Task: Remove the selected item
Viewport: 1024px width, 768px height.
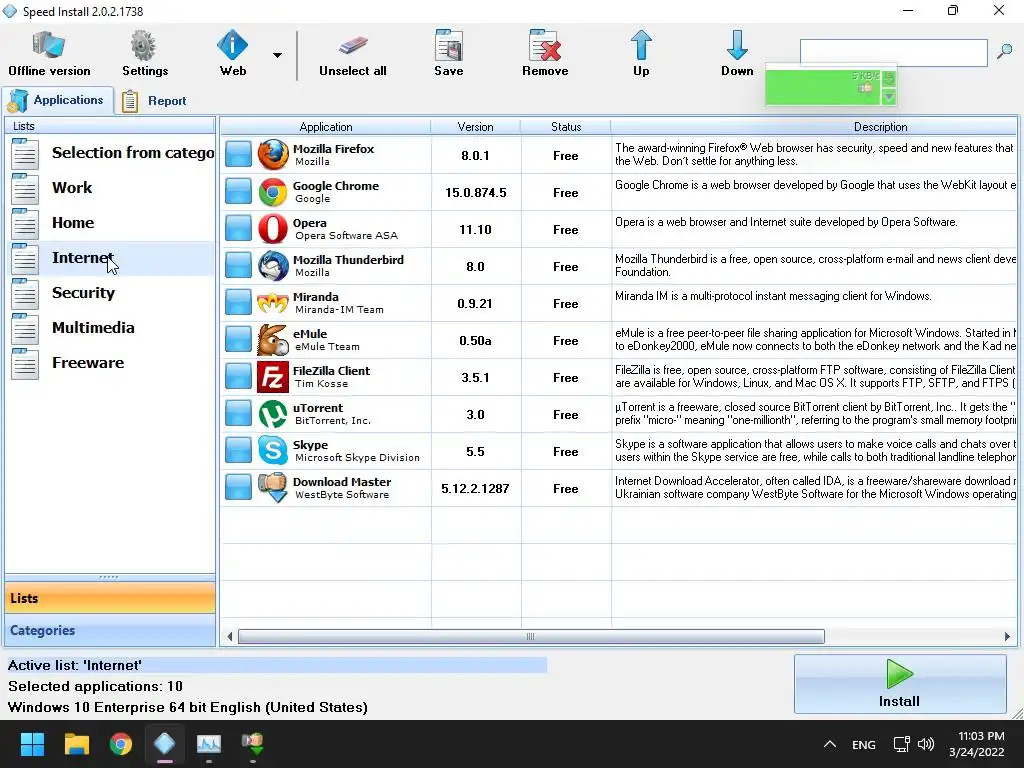Action: [545, 54]
